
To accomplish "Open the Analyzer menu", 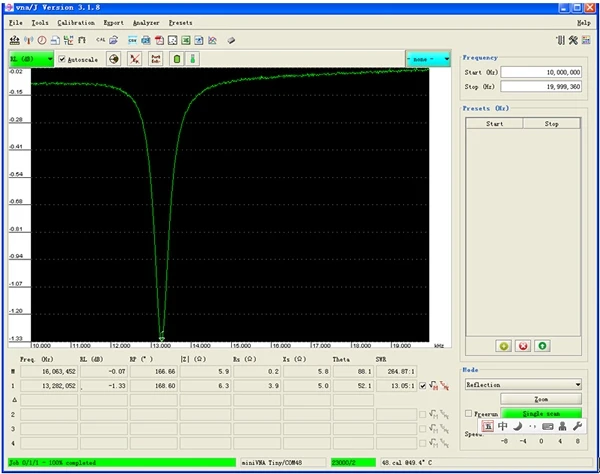I will (x=146, y=21).
